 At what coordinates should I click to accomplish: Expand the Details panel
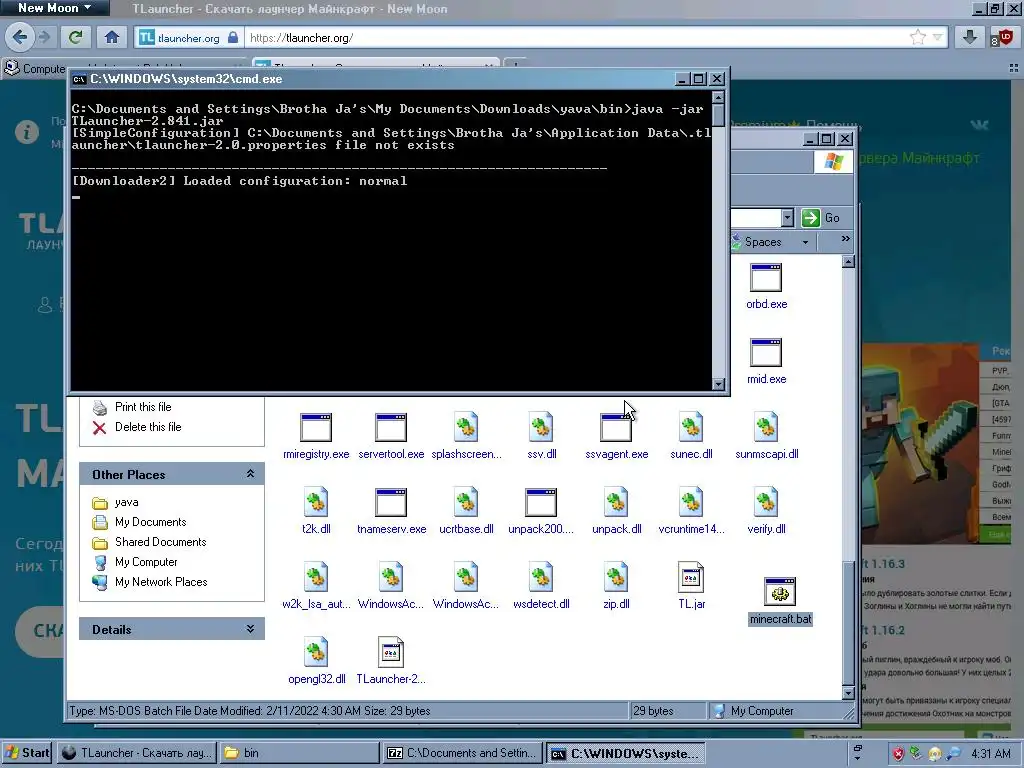point(250,629)
